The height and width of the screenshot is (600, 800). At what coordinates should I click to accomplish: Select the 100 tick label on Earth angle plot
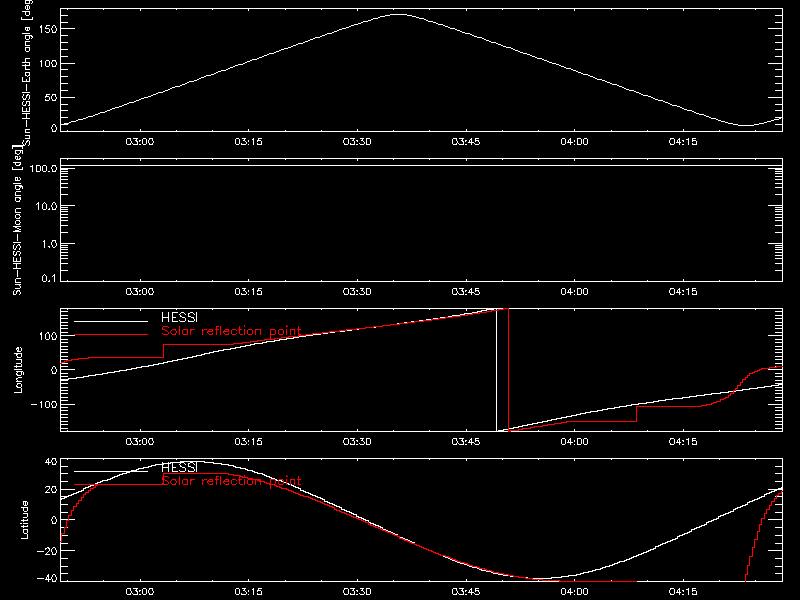pyautogui.click(x=48, y=64)
